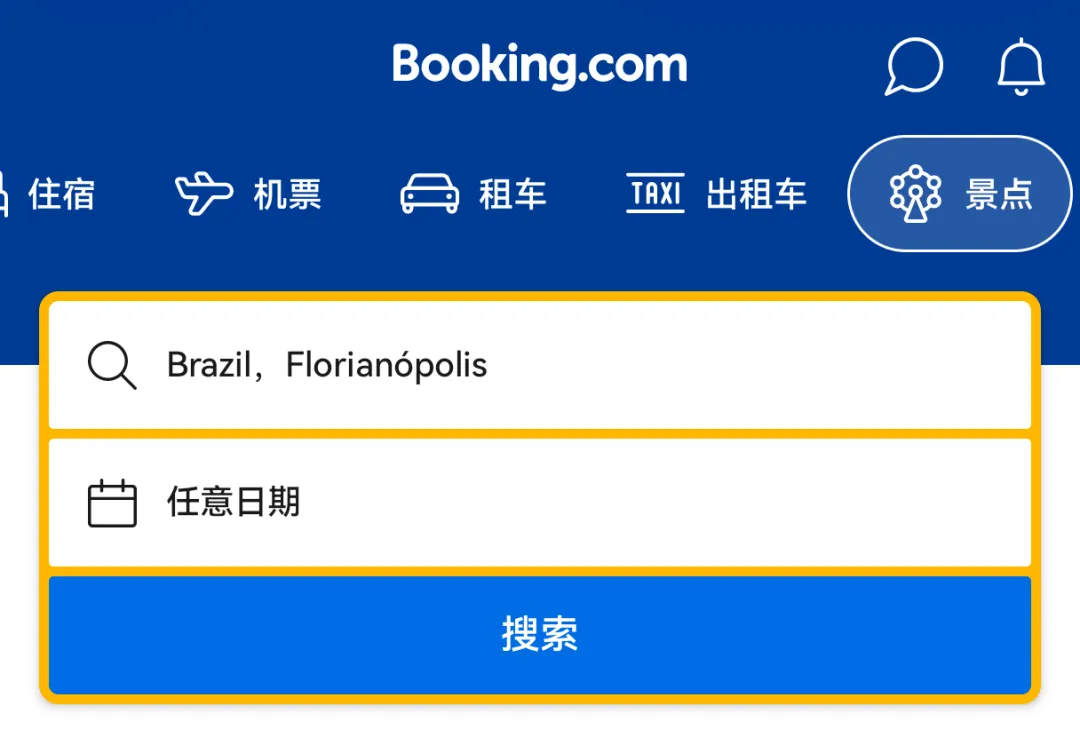The width and height of the screenshot is (1080, 753).
Task: Edit the Brazil, Florianópolis destination text
Action: click(x=327, y=365)
